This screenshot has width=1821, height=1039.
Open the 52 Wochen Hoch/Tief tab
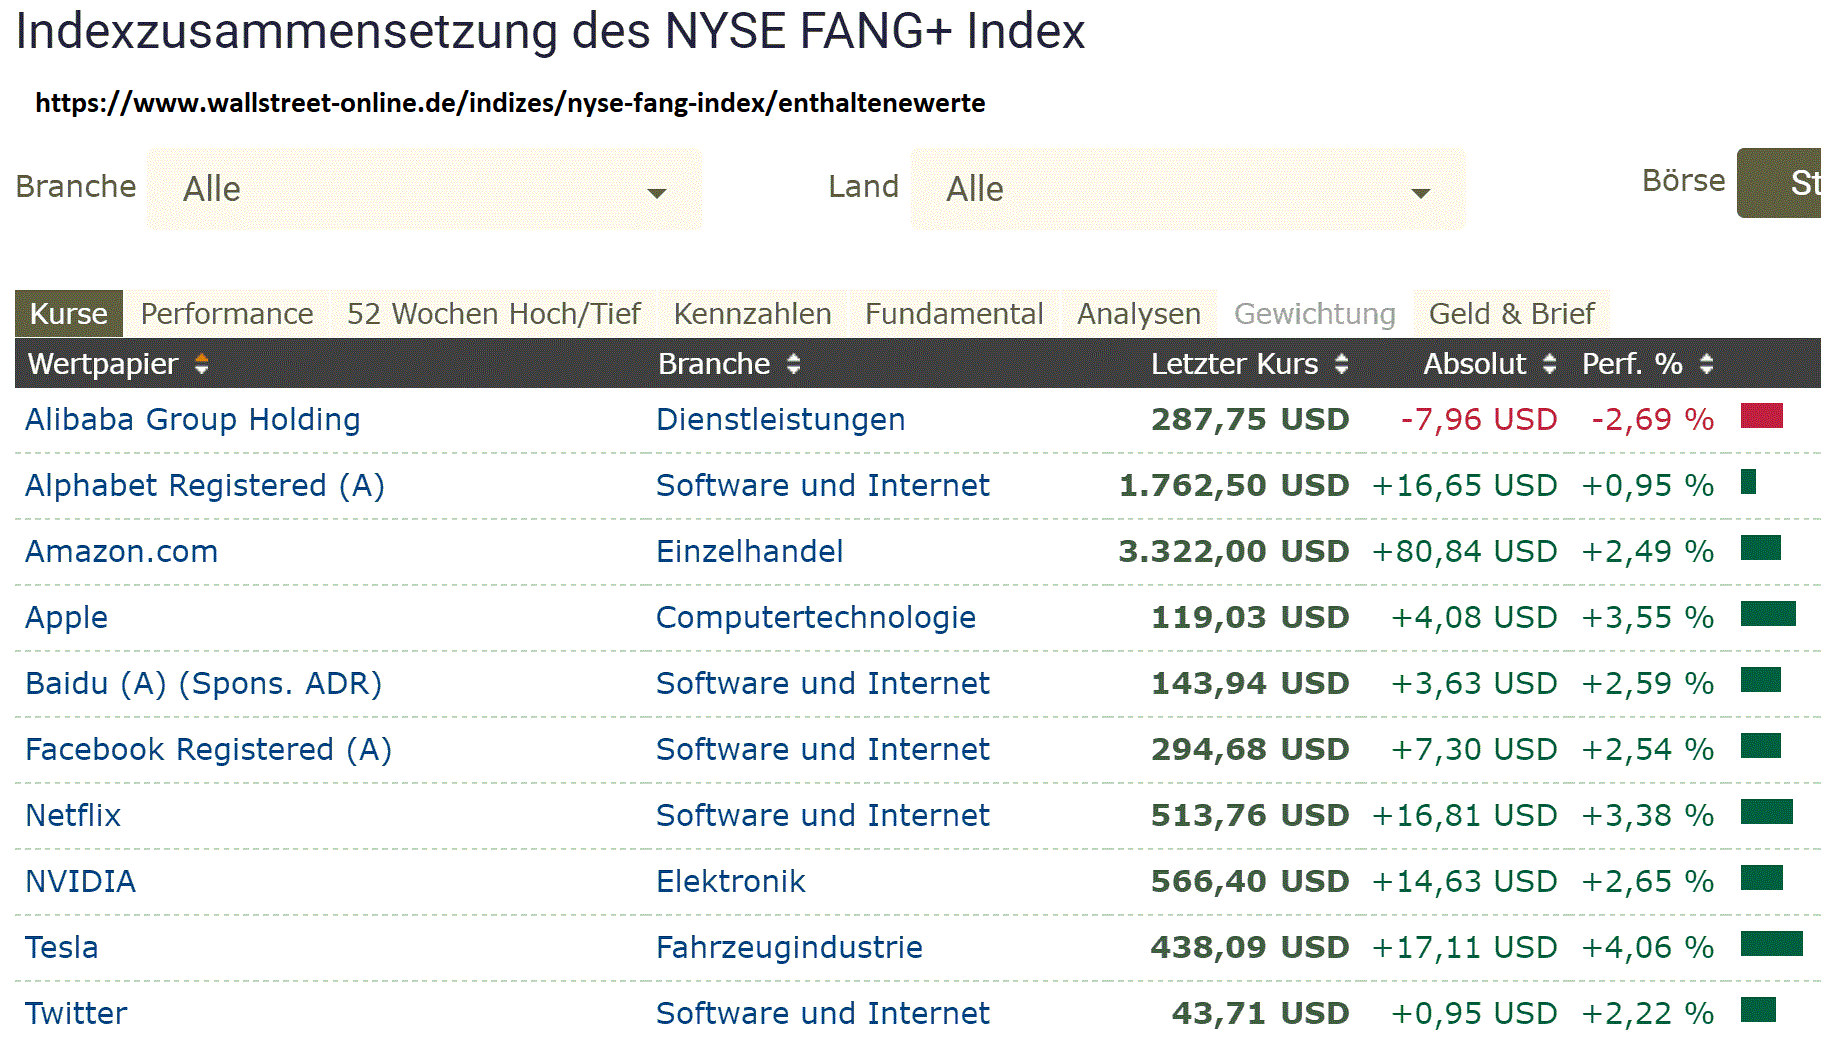pos(493,314)
